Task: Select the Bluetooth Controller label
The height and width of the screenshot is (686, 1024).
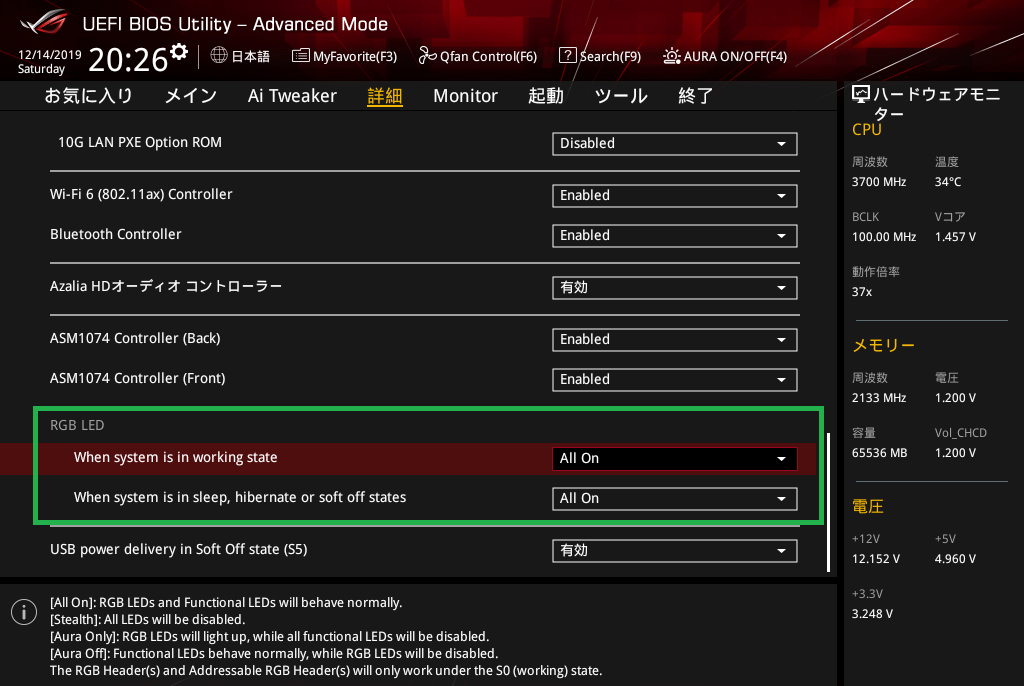Action: coord(116,234)
